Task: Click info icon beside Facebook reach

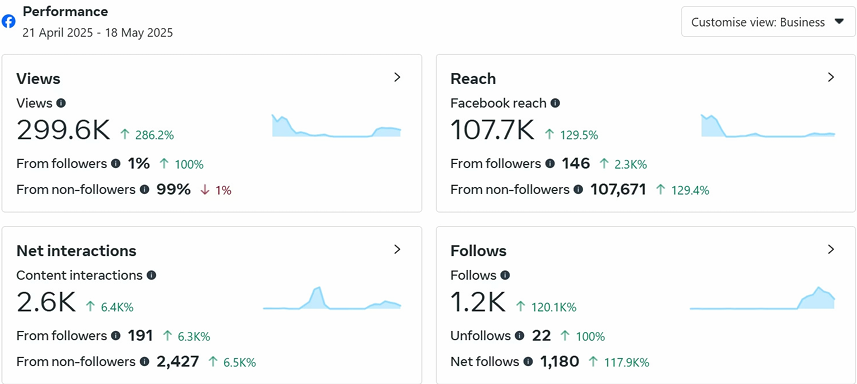Action: click(555, 103)
